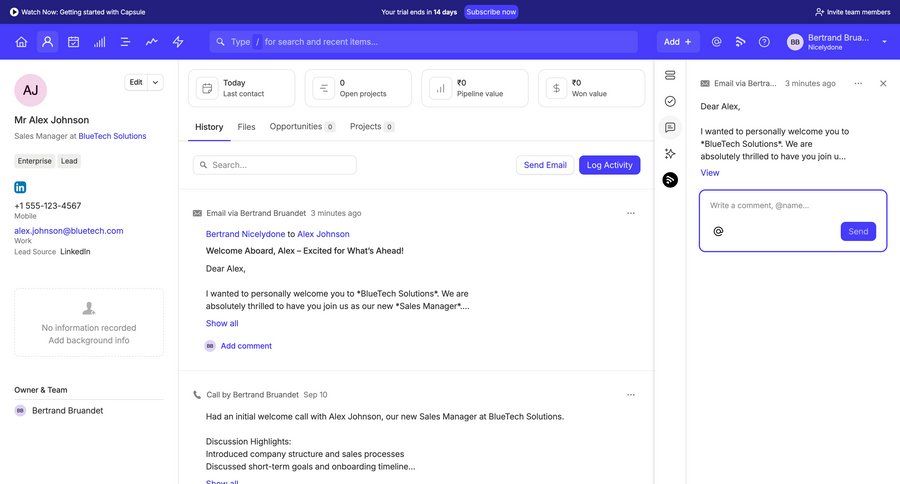Viewport: 900px width, 484px height.
Task: Open the details panel icon in side rail
Action: pos(670,75)
